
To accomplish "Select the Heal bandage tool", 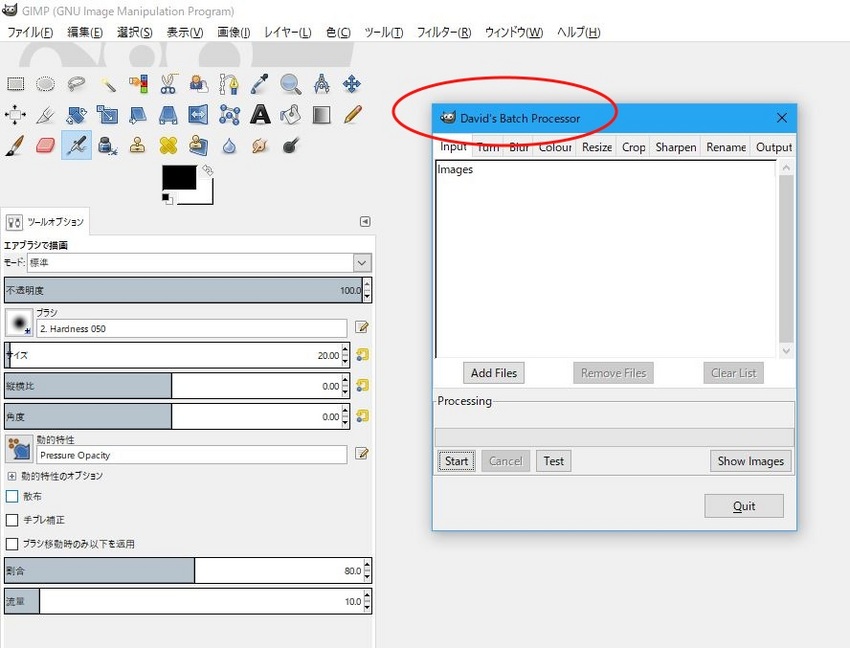I will 169,145.
